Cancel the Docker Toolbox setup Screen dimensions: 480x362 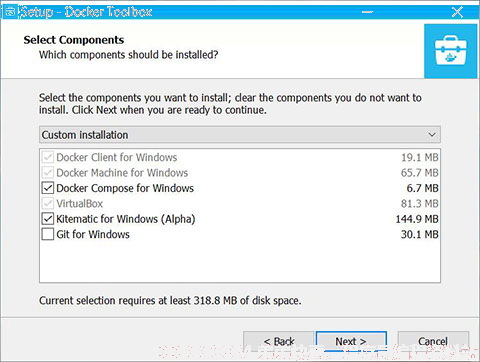pos(433,341)
